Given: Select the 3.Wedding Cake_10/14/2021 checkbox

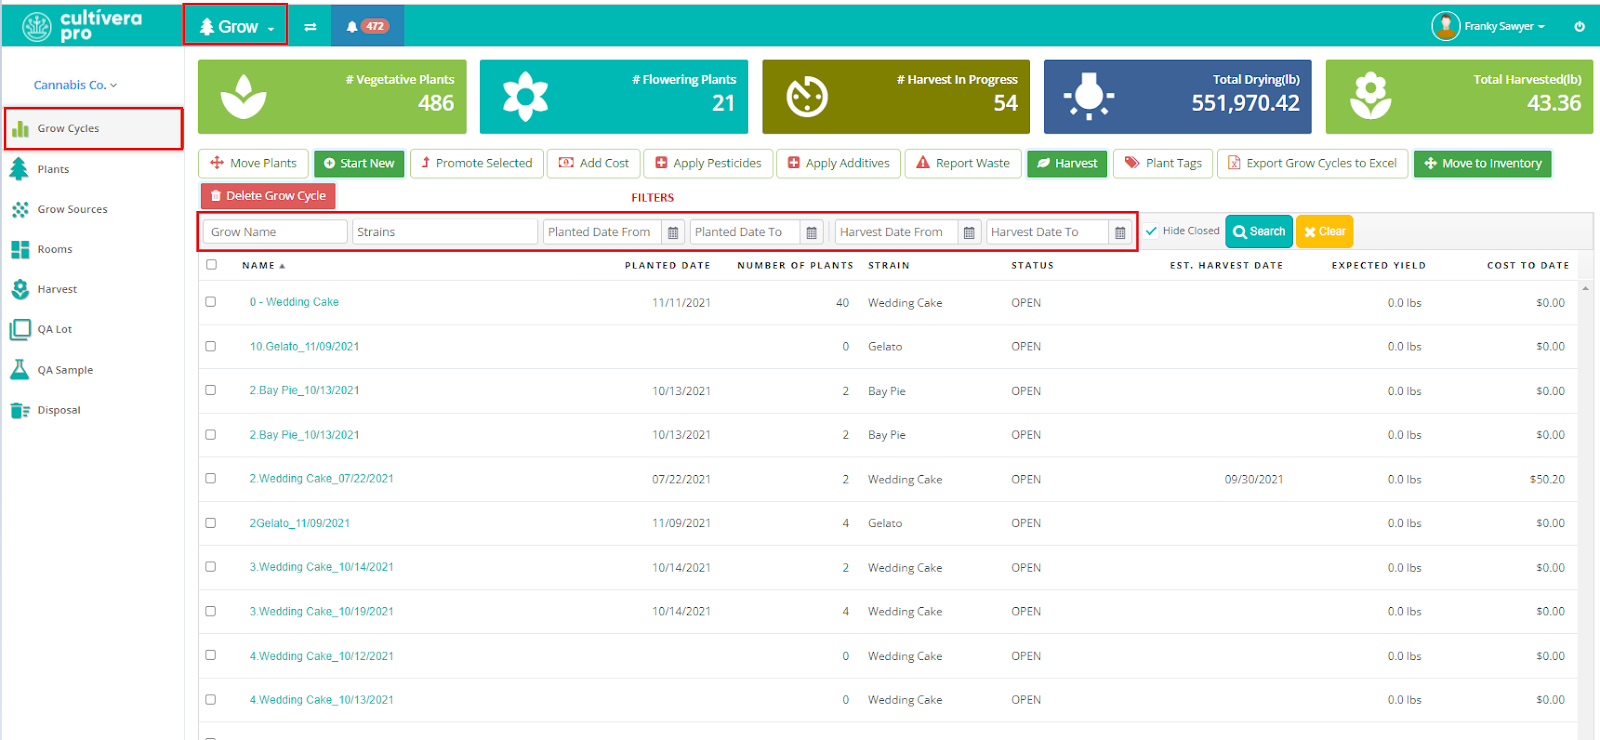Looking at the screenshot, I should click(x=211, y=567).
